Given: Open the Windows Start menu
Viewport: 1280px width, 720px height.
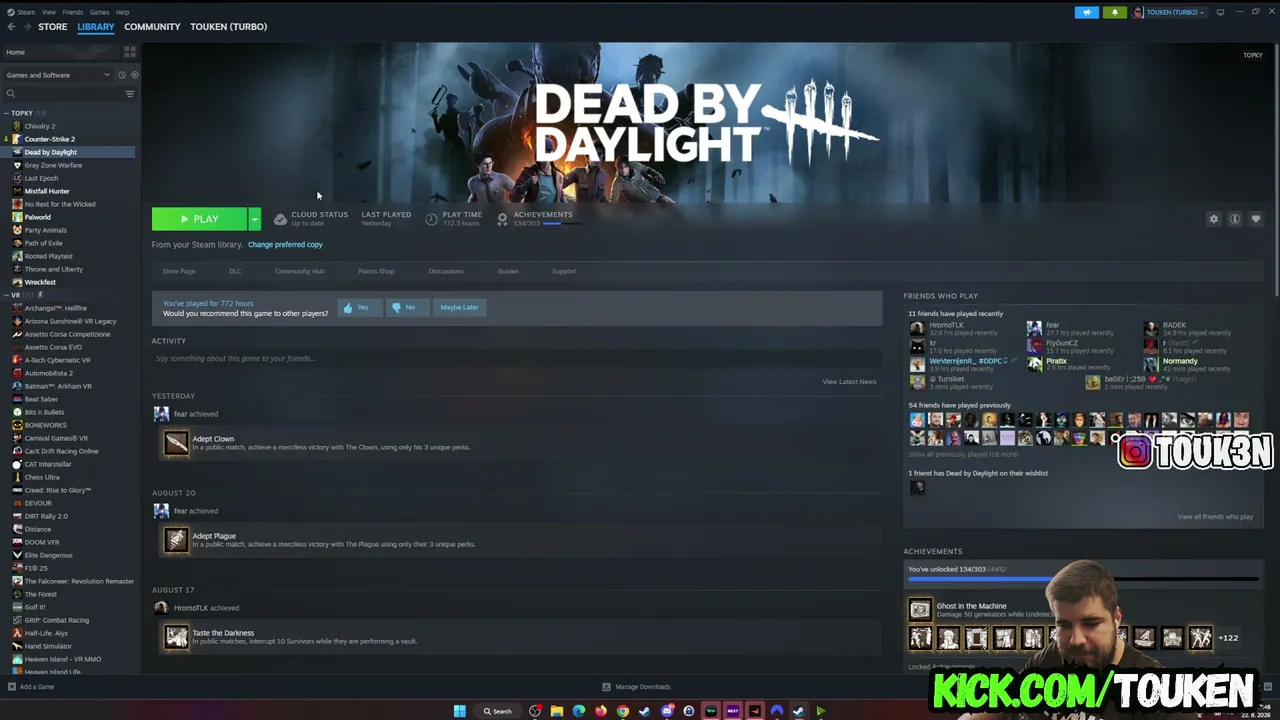Looking at the screenshot, I should pos(460,711).
